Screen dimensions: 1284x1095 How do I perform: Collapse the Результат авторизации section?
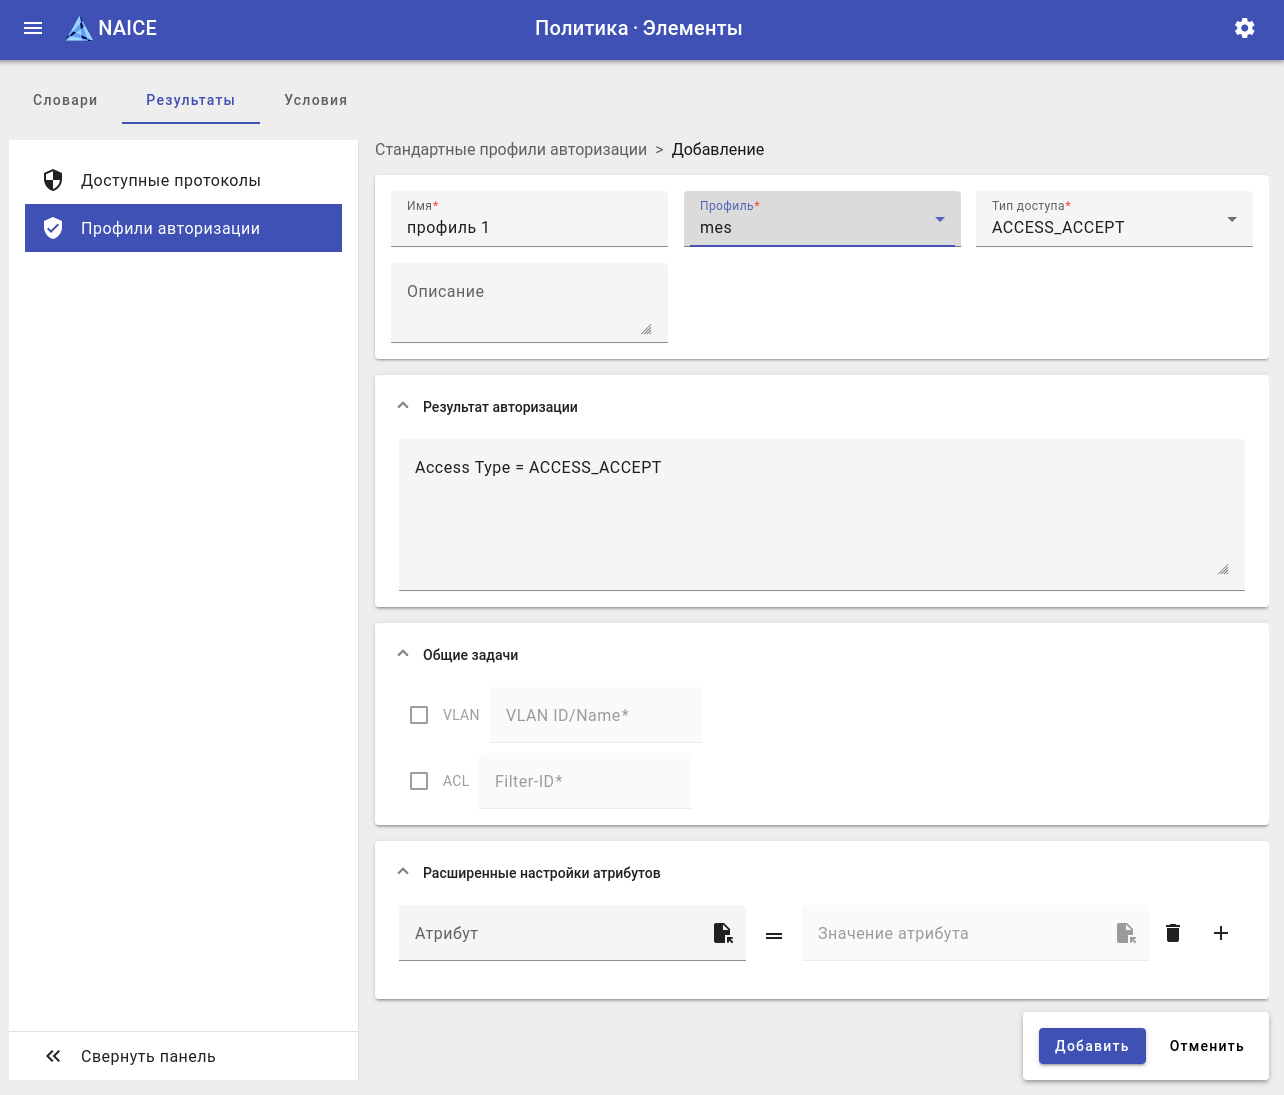(x=403, y=406)
